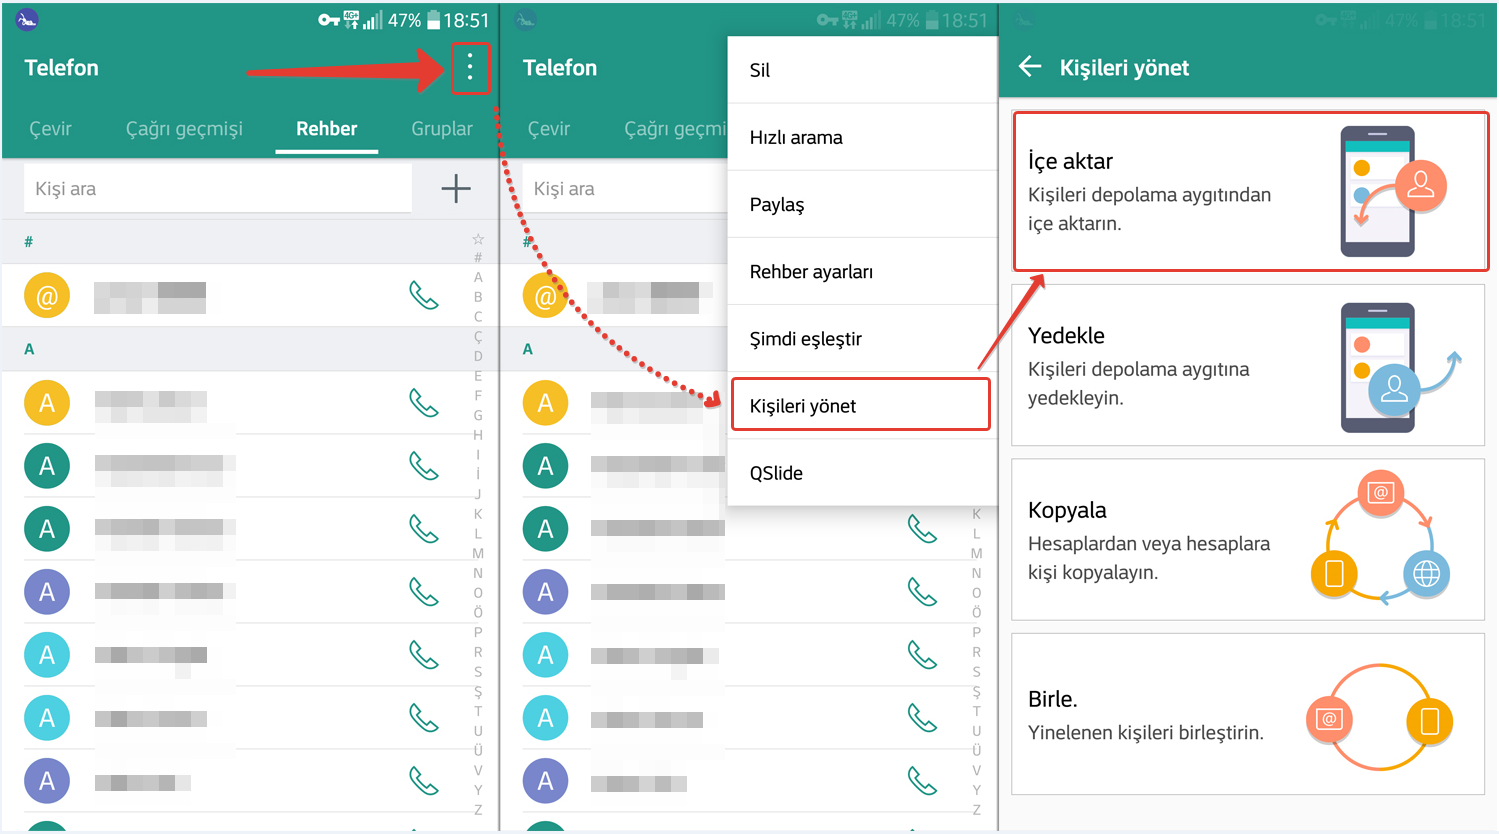Select Kişileri yönet from the menu
This screenshot has height=834, width=1499.
click(860, 406)
